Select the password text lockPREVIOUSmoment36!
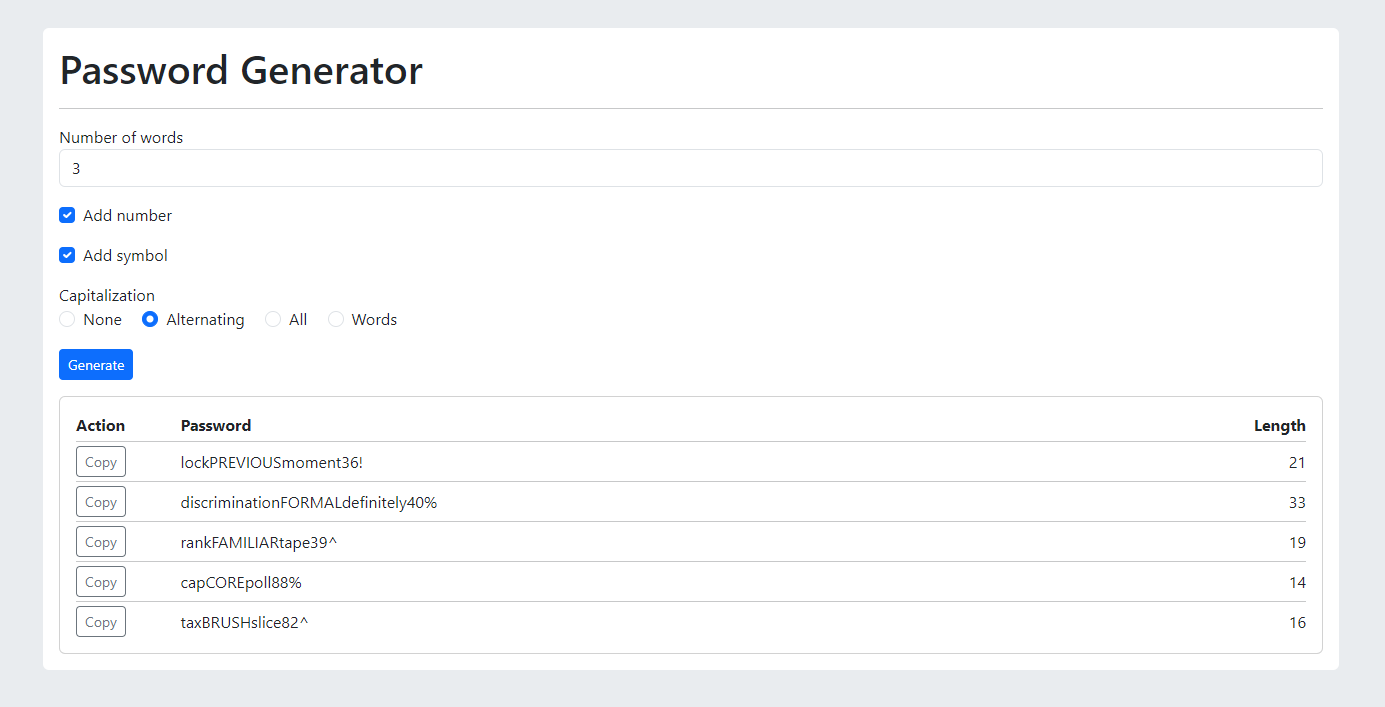Screen dimensions: 1385x707 [272, 461]
